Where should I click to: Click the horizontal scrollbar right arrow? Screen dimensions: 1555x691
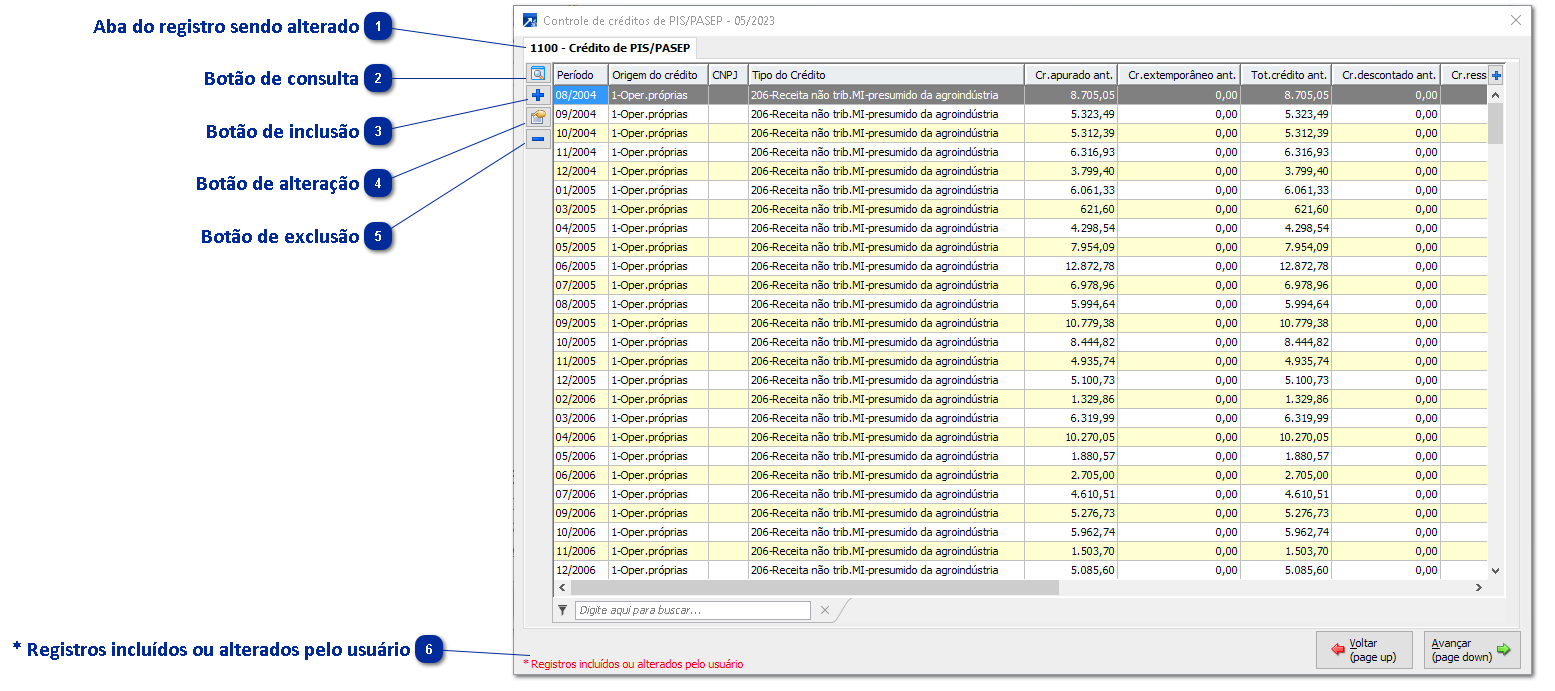coord(1479,588)
